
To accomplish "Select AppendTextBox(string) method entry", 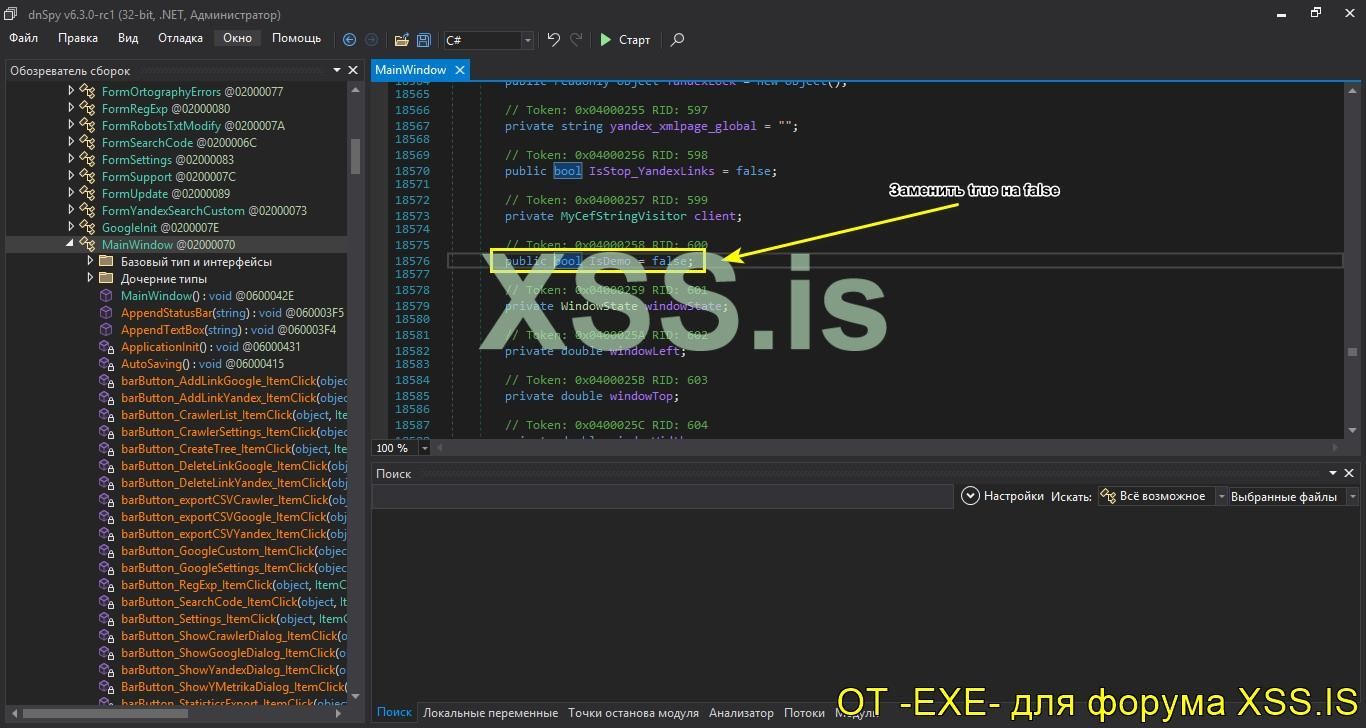I will click(228, 330).
